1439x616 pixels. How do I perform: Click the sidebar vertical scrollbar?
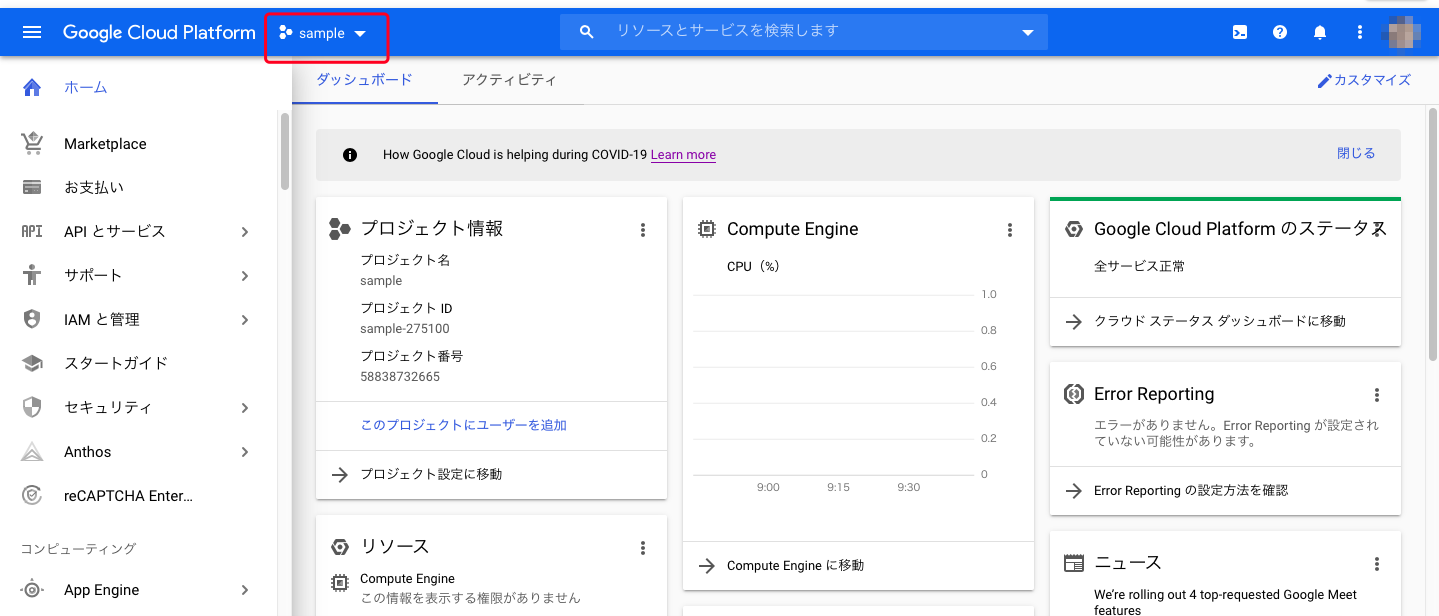tap(285, 151)
